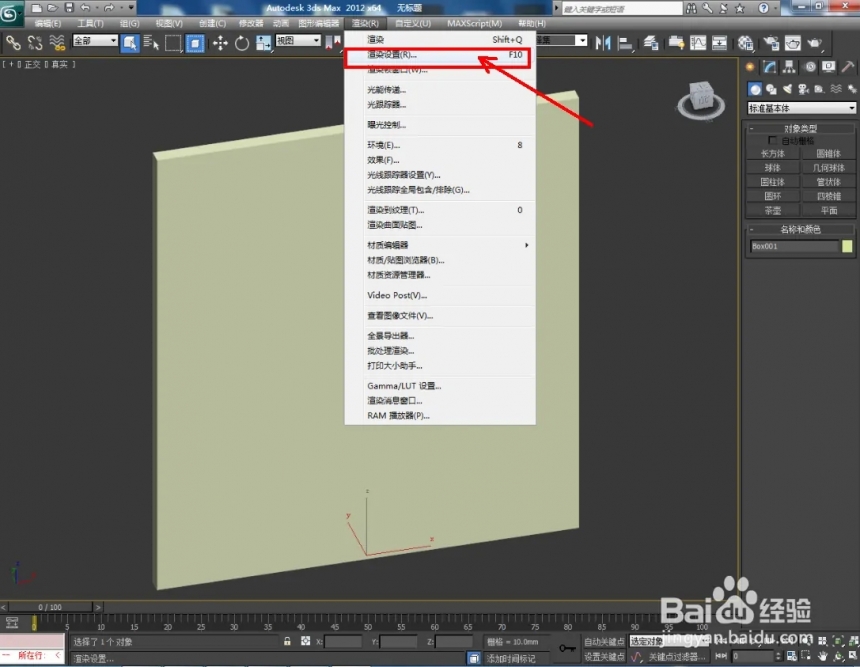Choose Video Post(V)... menu entry
This screenshot has width=860, height=667.
(x=440, y=295)
